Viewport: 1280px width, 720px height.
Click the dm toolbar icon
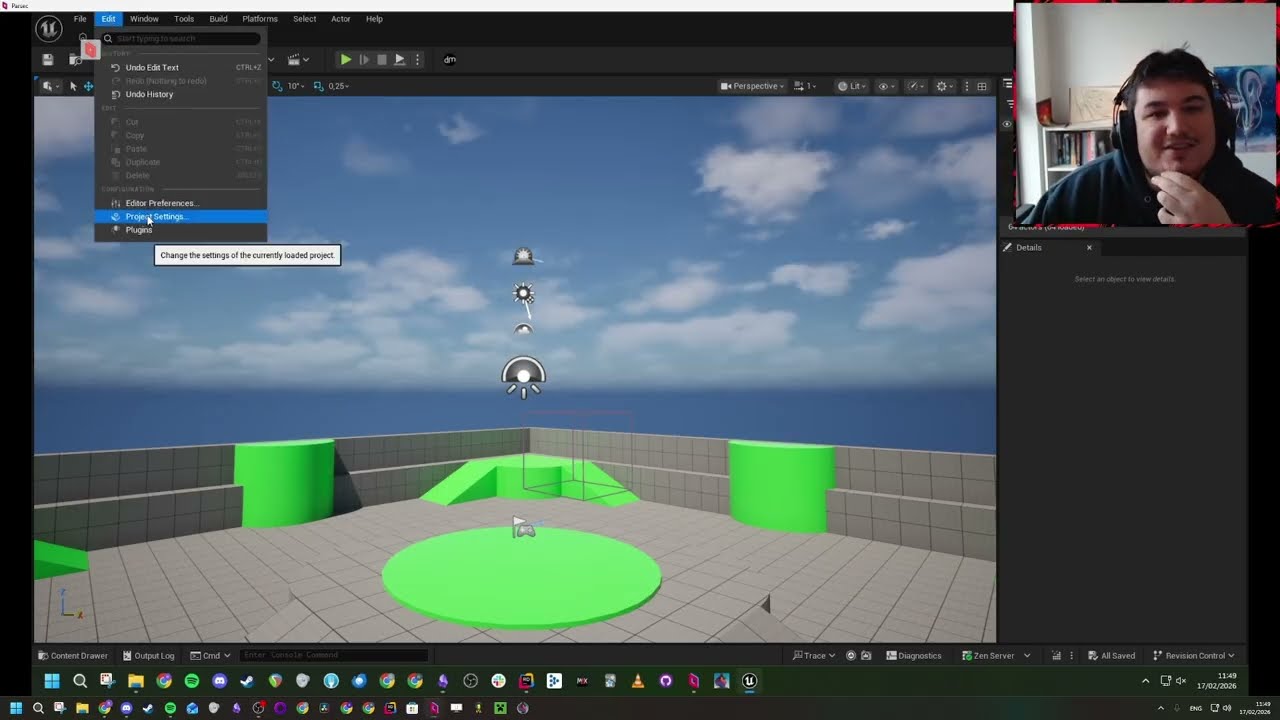(450, 60)
